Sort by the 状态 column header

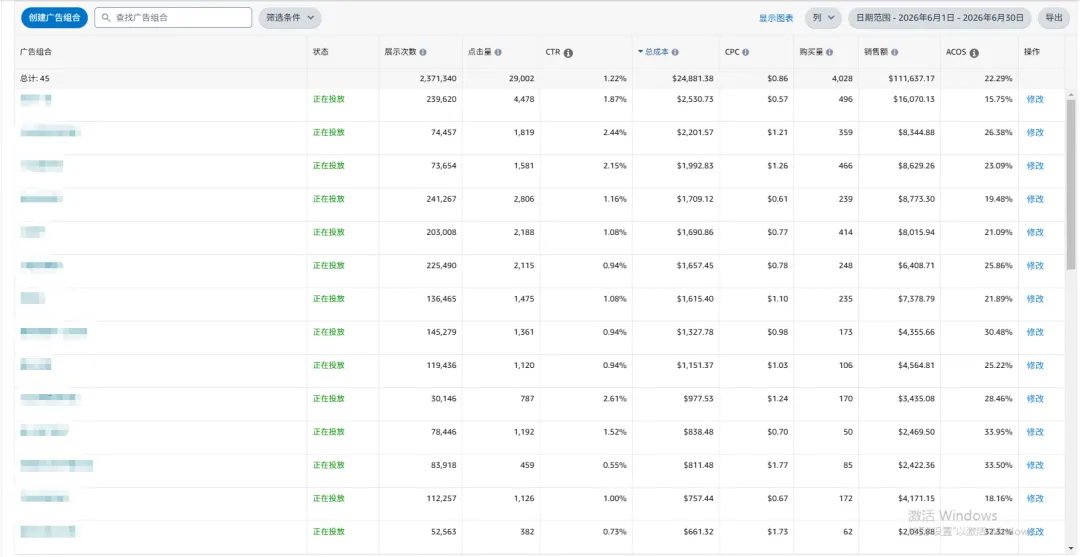320,52
